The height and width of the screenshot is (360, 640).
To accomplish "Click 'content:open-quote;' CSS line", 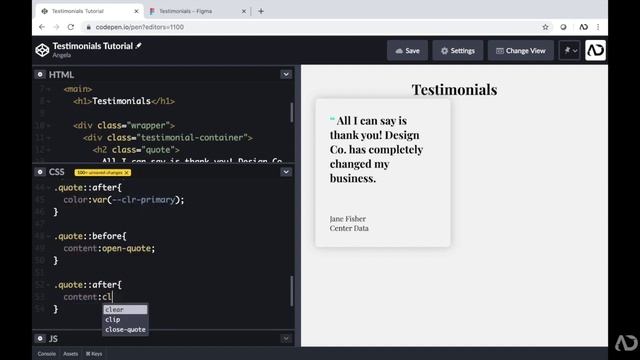I will [x=109, y=248].
